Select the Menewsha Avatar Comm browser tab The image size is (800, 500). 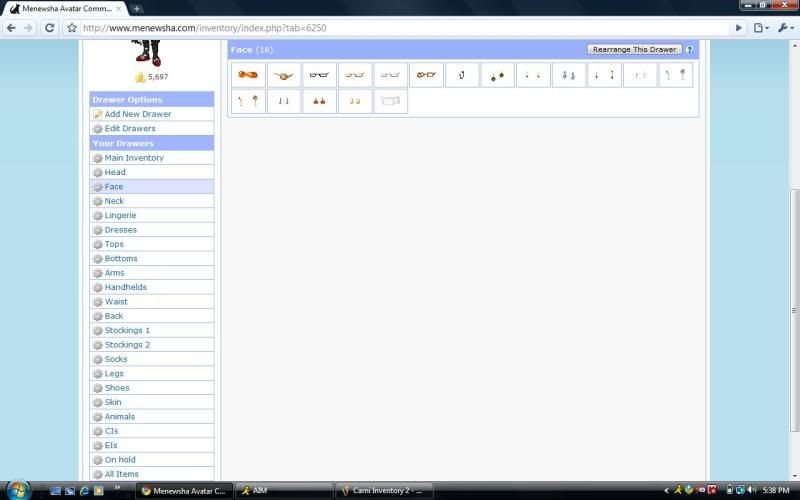(x=65, y=9)
